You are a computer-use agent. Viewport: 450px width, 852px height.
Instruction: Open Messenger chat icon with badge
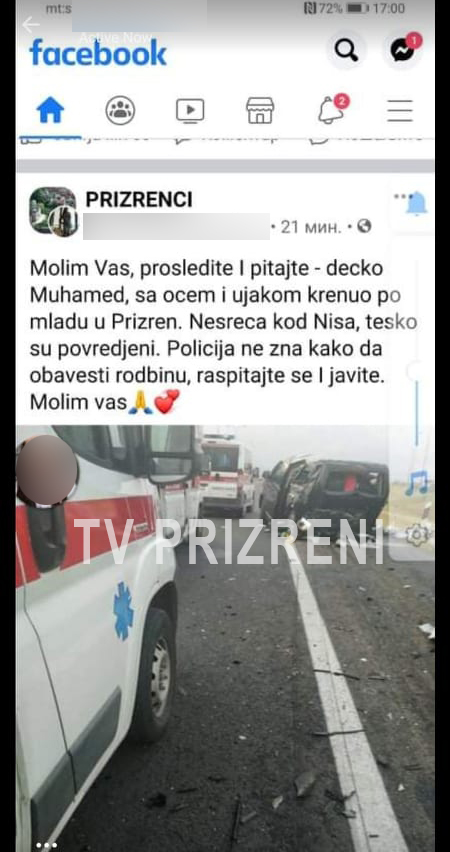coord(404,49)
